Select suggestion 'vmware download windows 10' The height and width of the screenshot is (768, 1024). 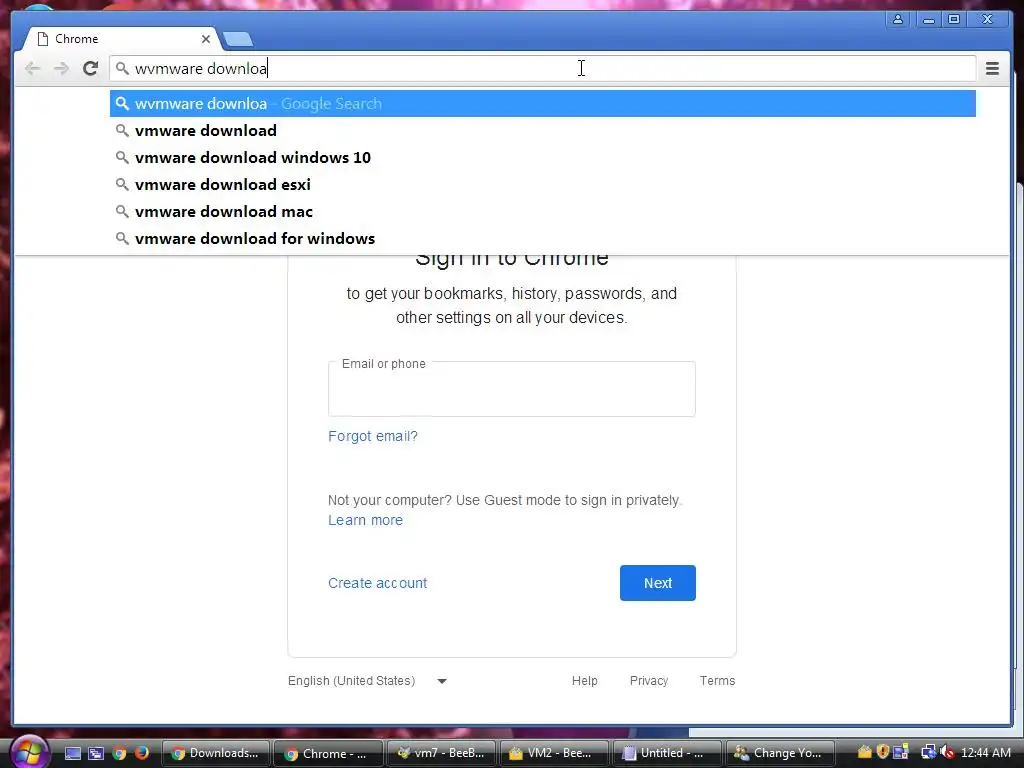[x=543, y=157]
